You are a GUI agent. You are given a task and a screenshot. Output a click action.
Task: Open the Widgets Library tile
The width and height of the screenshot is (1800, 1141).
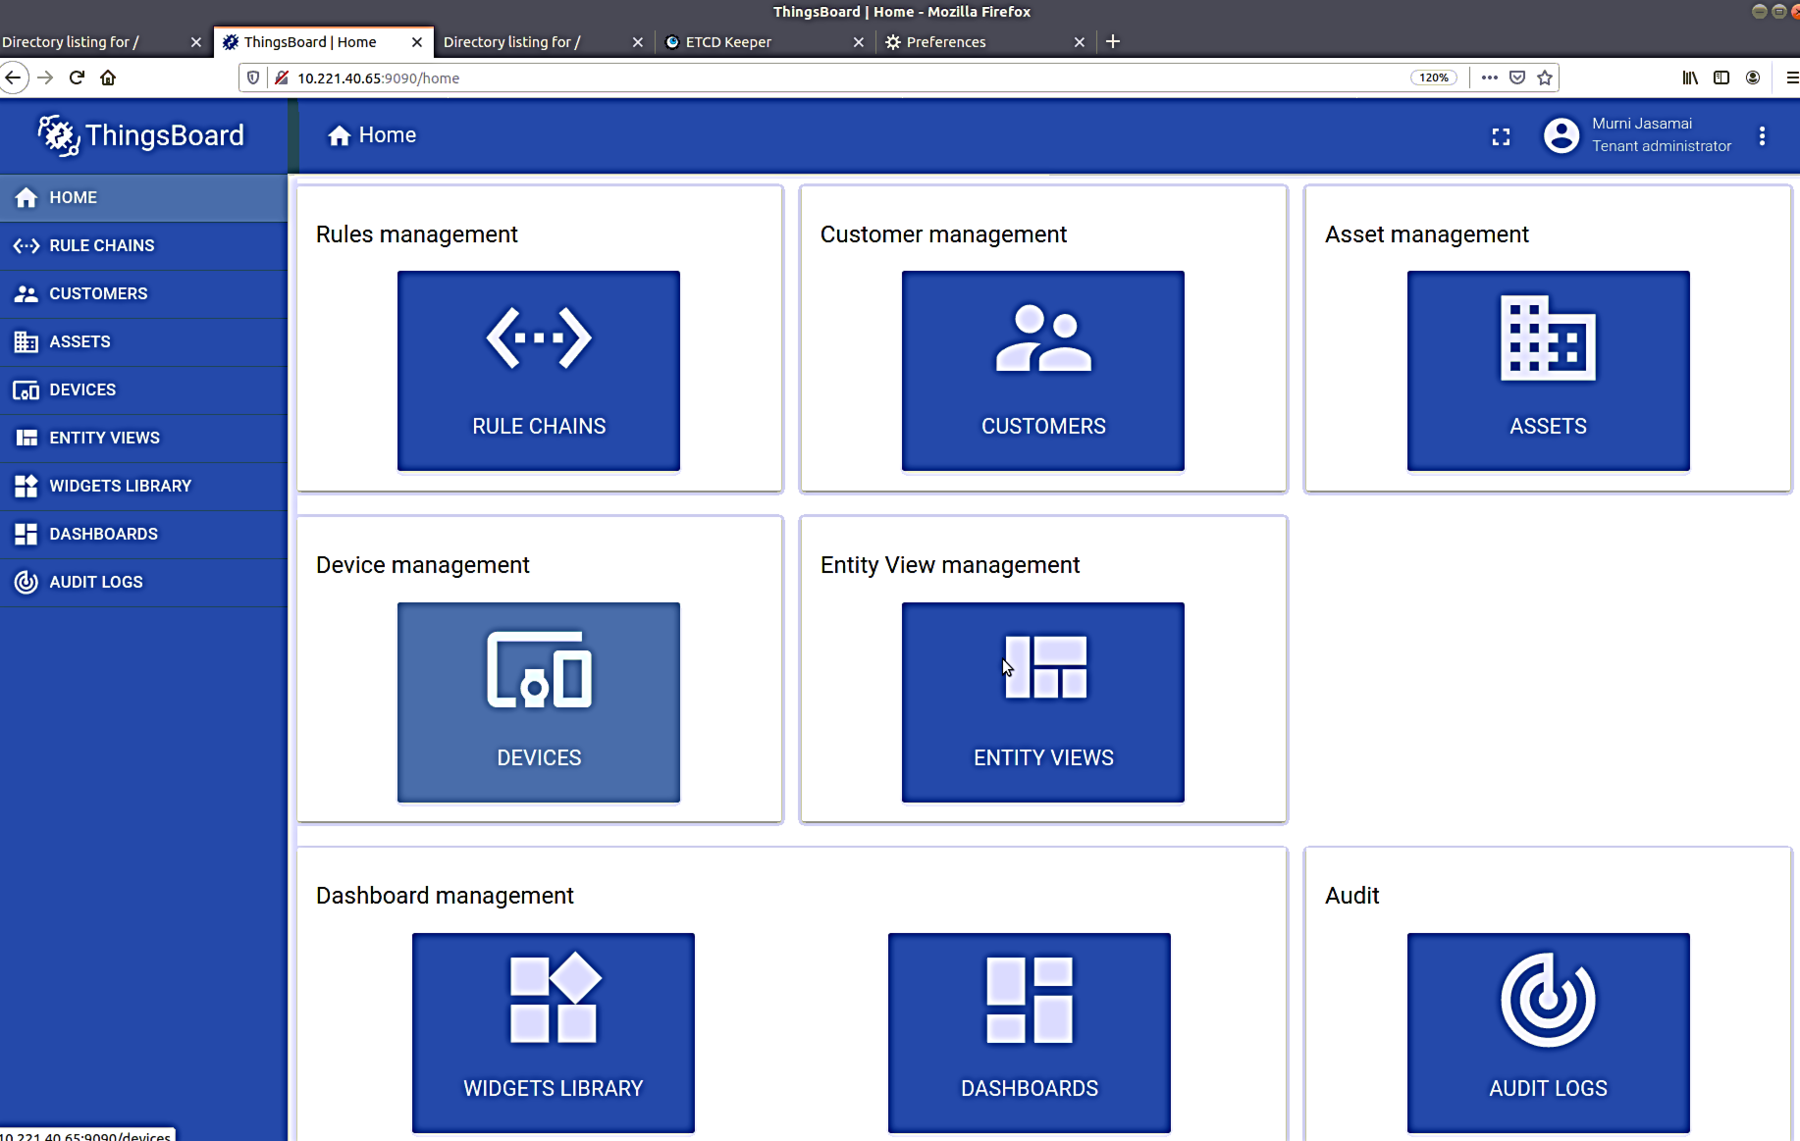(x=552, y=1032)
